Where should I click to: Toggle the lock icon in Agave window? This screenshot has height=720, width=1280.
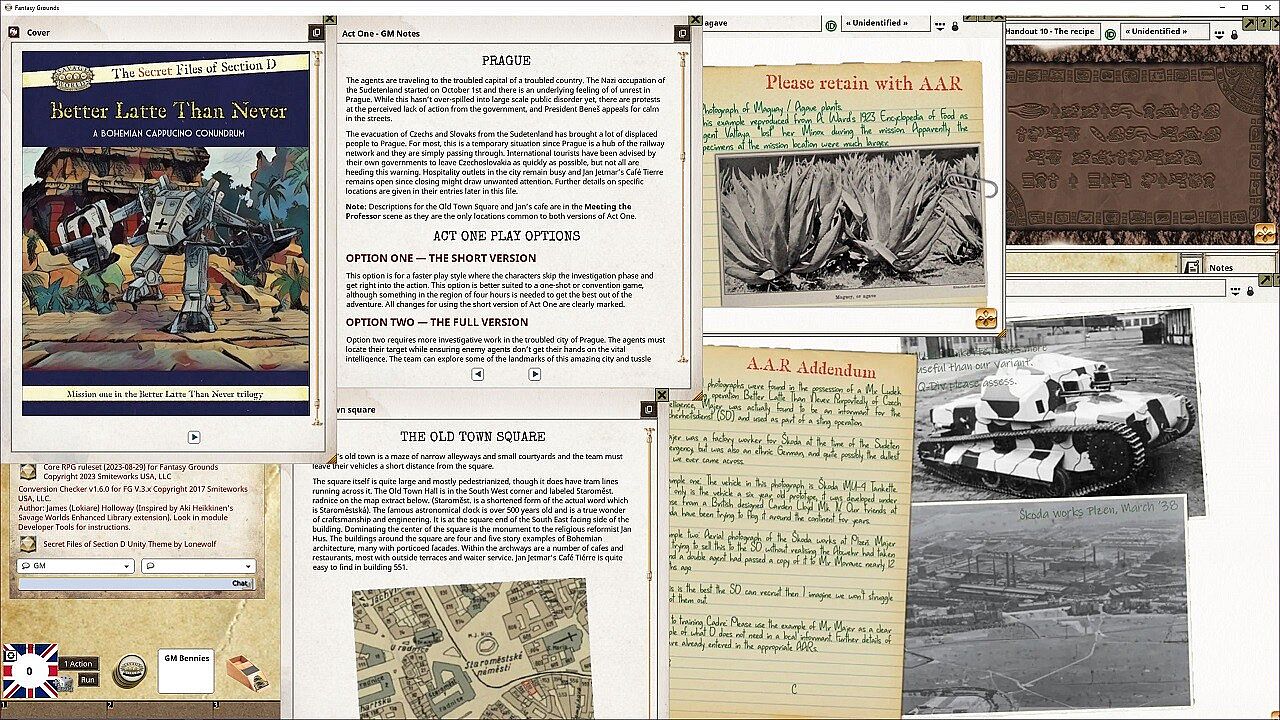click(x=955, y=25)
